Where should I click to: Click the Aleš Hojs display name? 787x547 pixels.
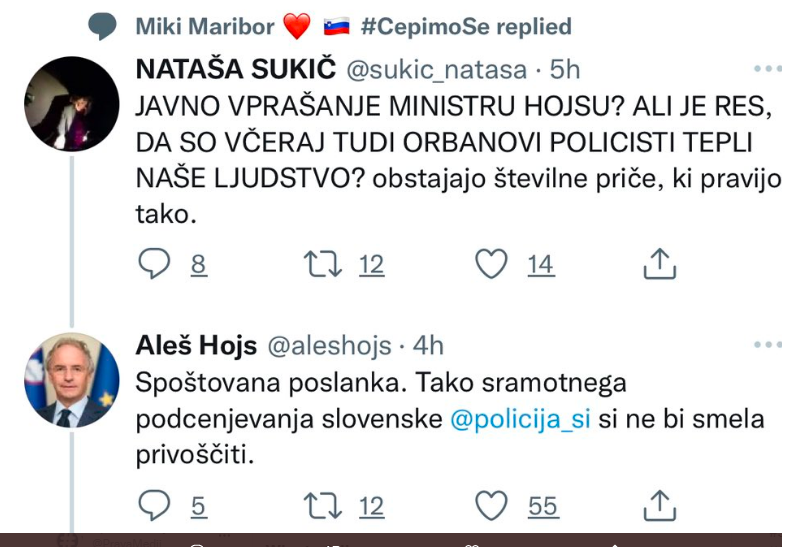195,345
